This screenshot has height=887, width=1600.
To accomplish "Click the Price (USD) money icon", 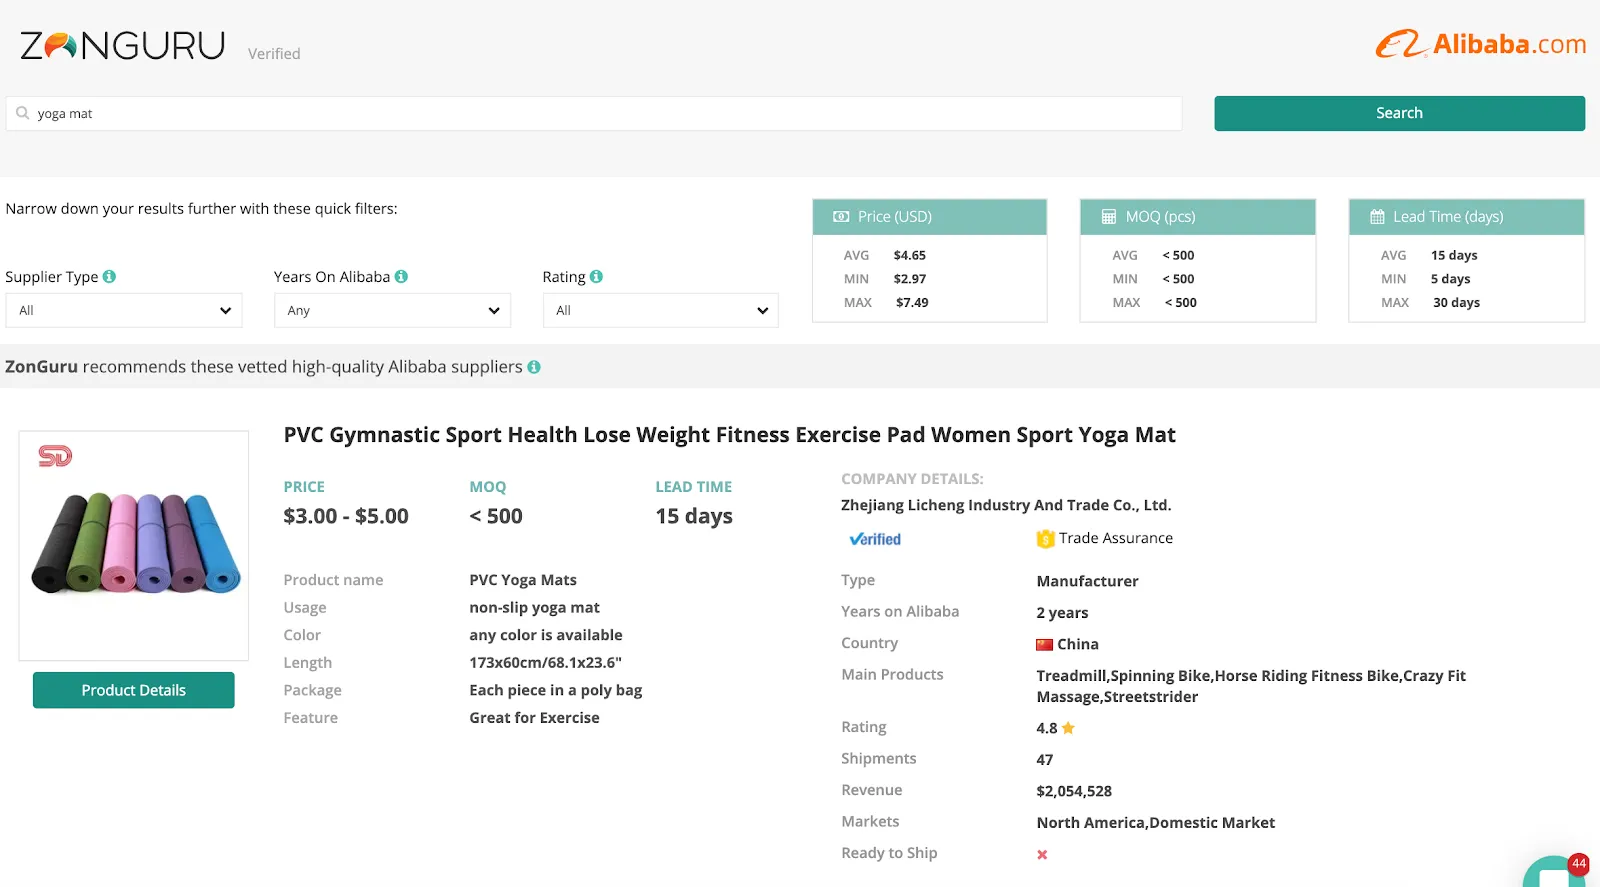I will tap(841, 217).
